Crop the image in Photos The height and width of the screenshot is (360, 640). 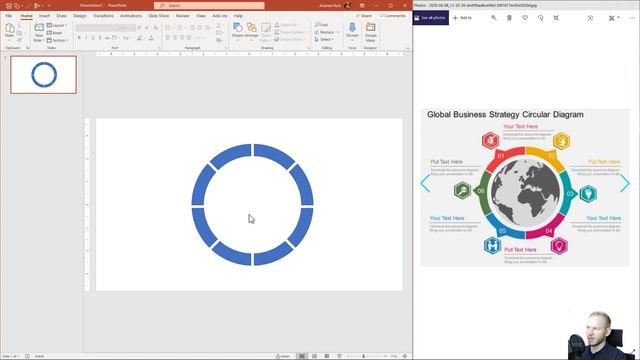[556, 18]
